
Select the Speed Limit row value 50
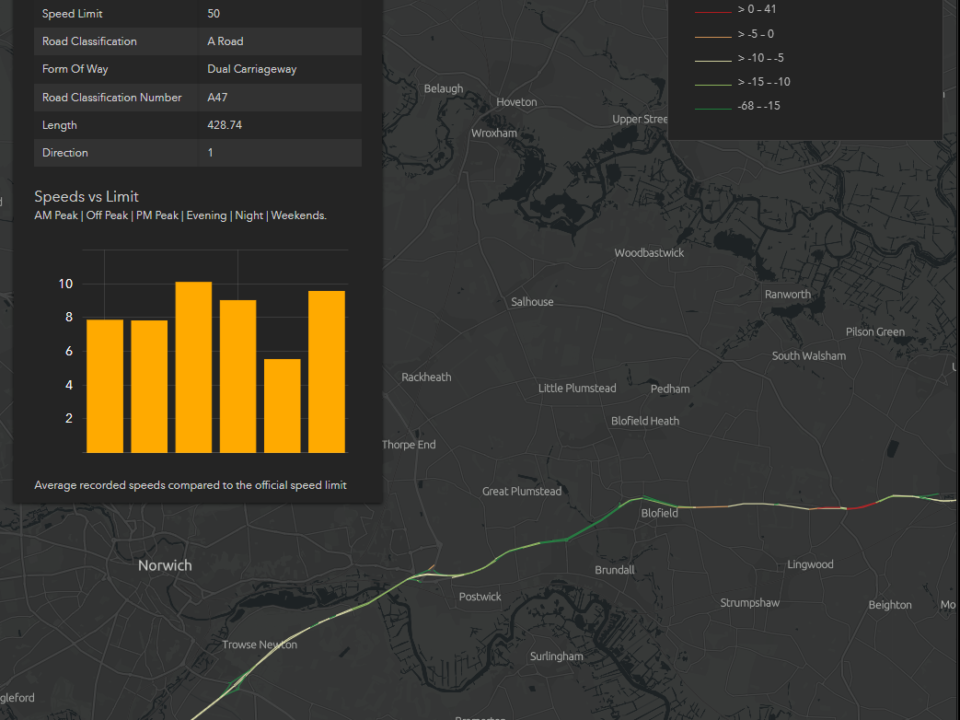214,14
